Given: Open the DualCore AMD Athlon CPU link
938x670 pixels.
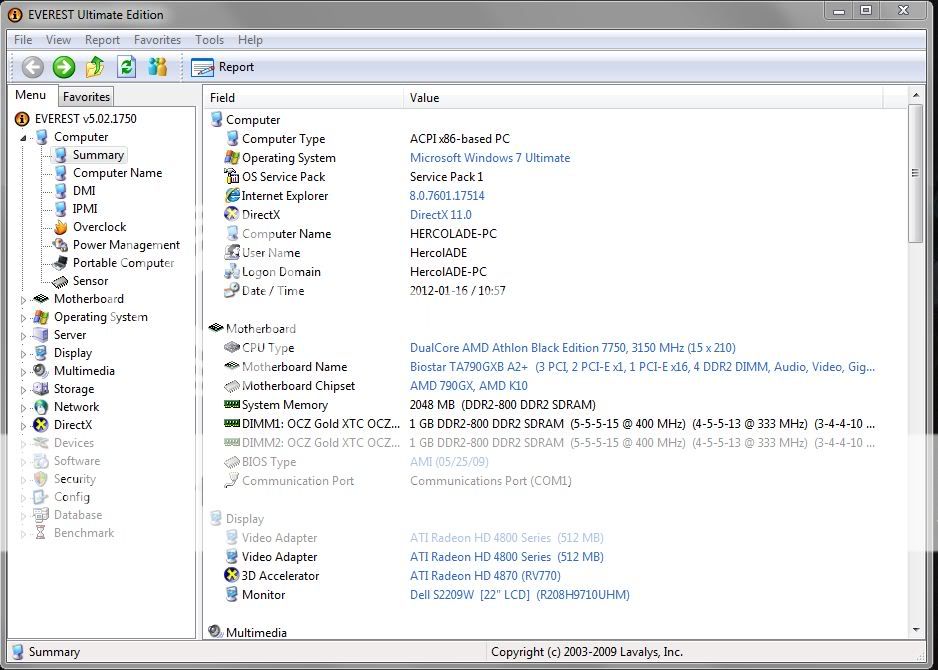Looking at the screenshot, I should coord(572,348).
